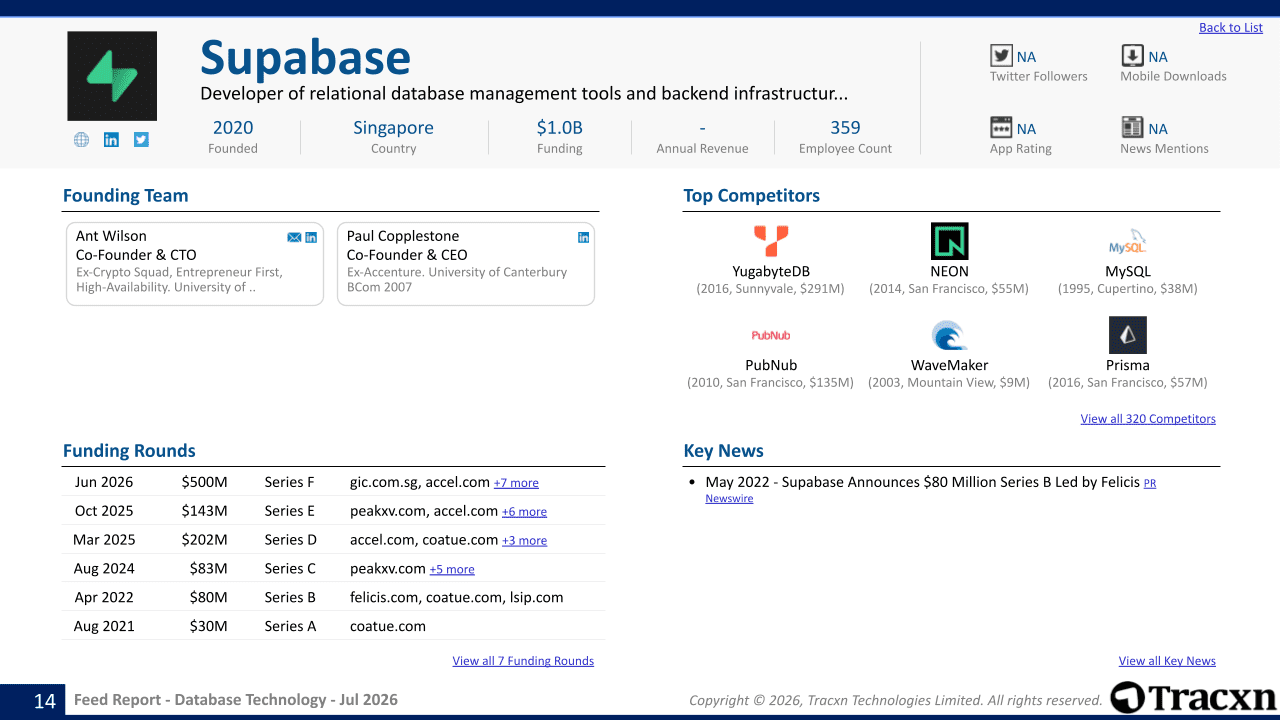Click the Aug 2024 round date
This screenshot has height=720, width=1280.
tap(104, 569)
